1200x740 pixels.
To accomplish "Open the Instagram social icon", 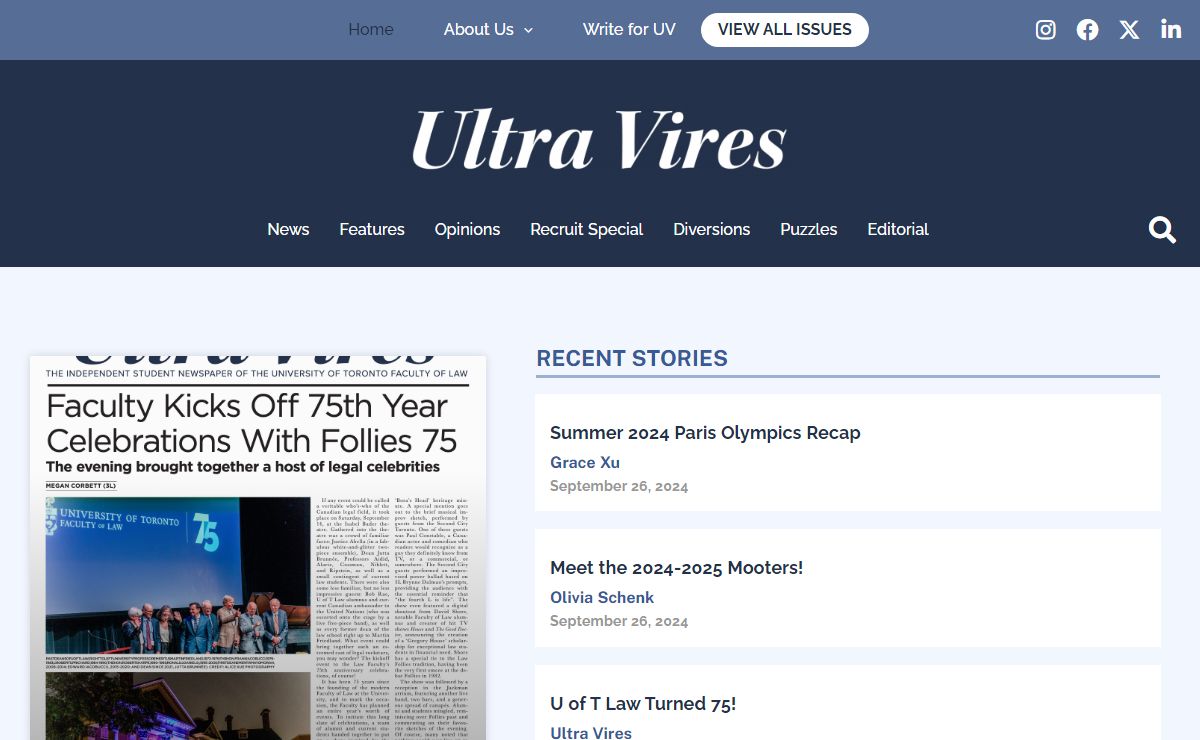I will (1046, 30).
